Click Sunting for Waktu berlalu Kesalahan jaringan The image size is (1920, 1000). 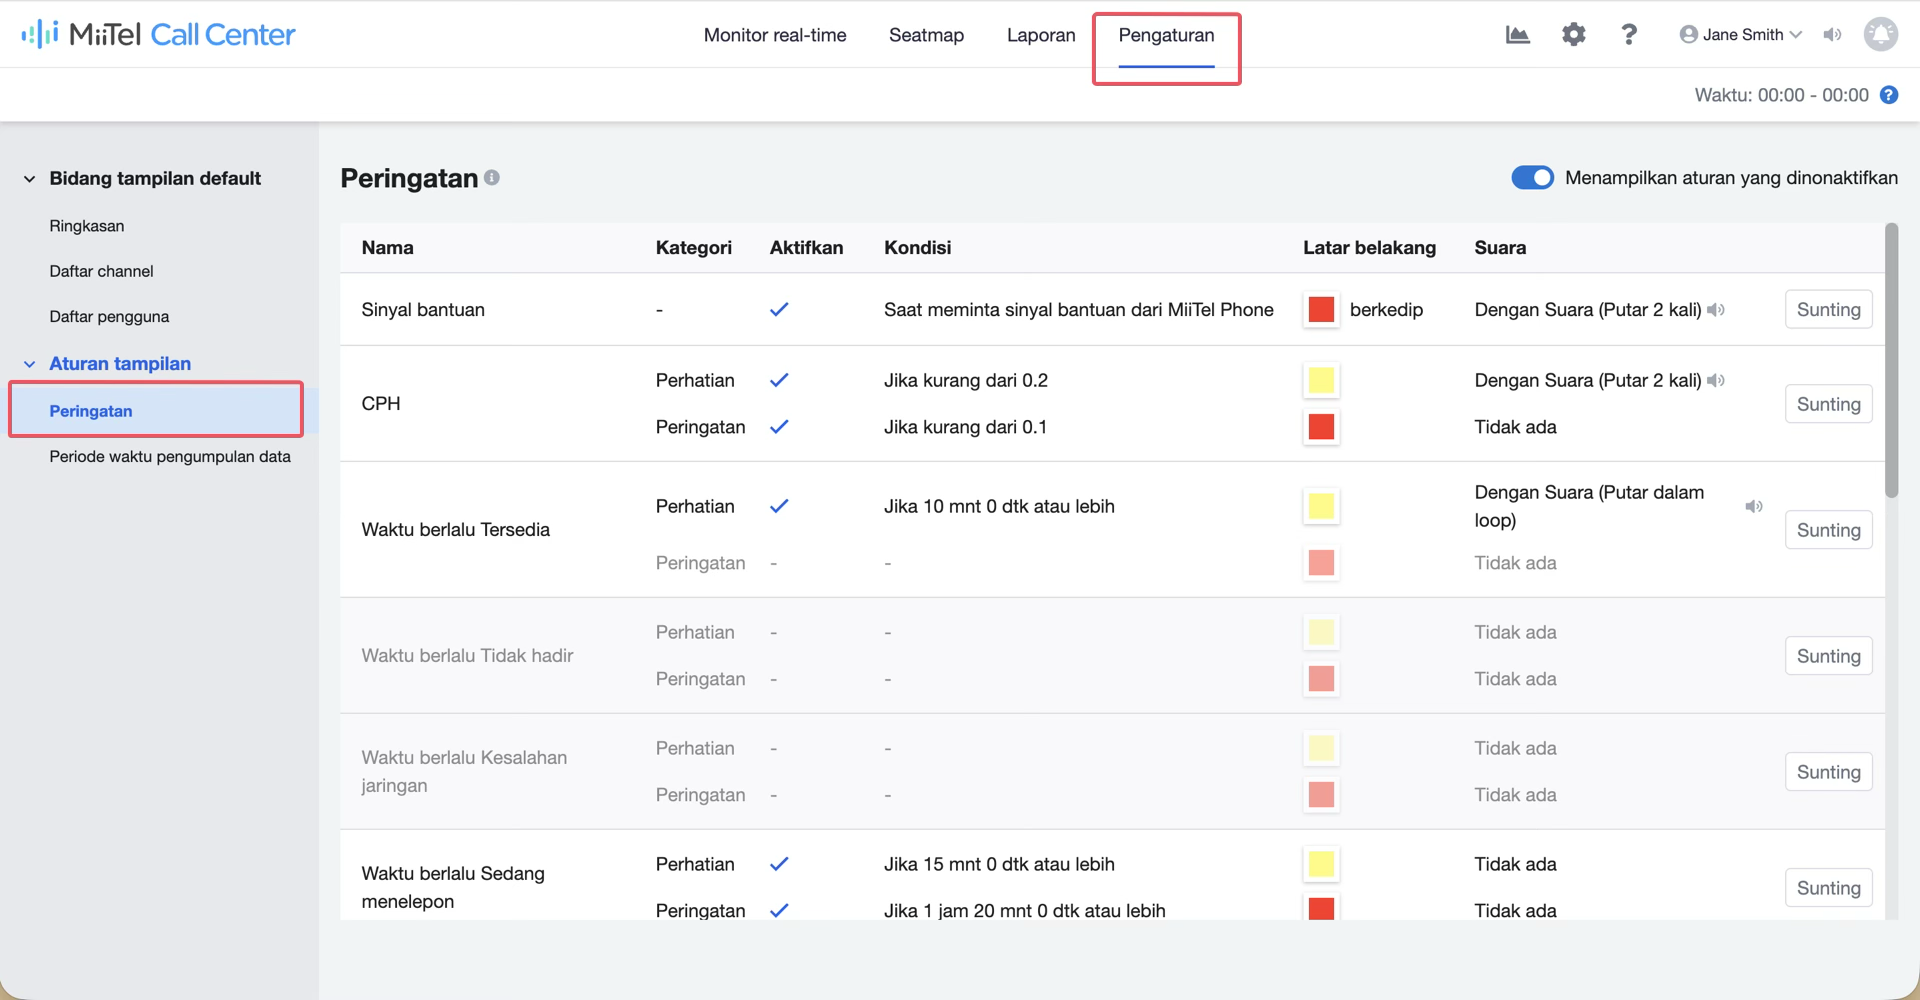(1828, 772)
